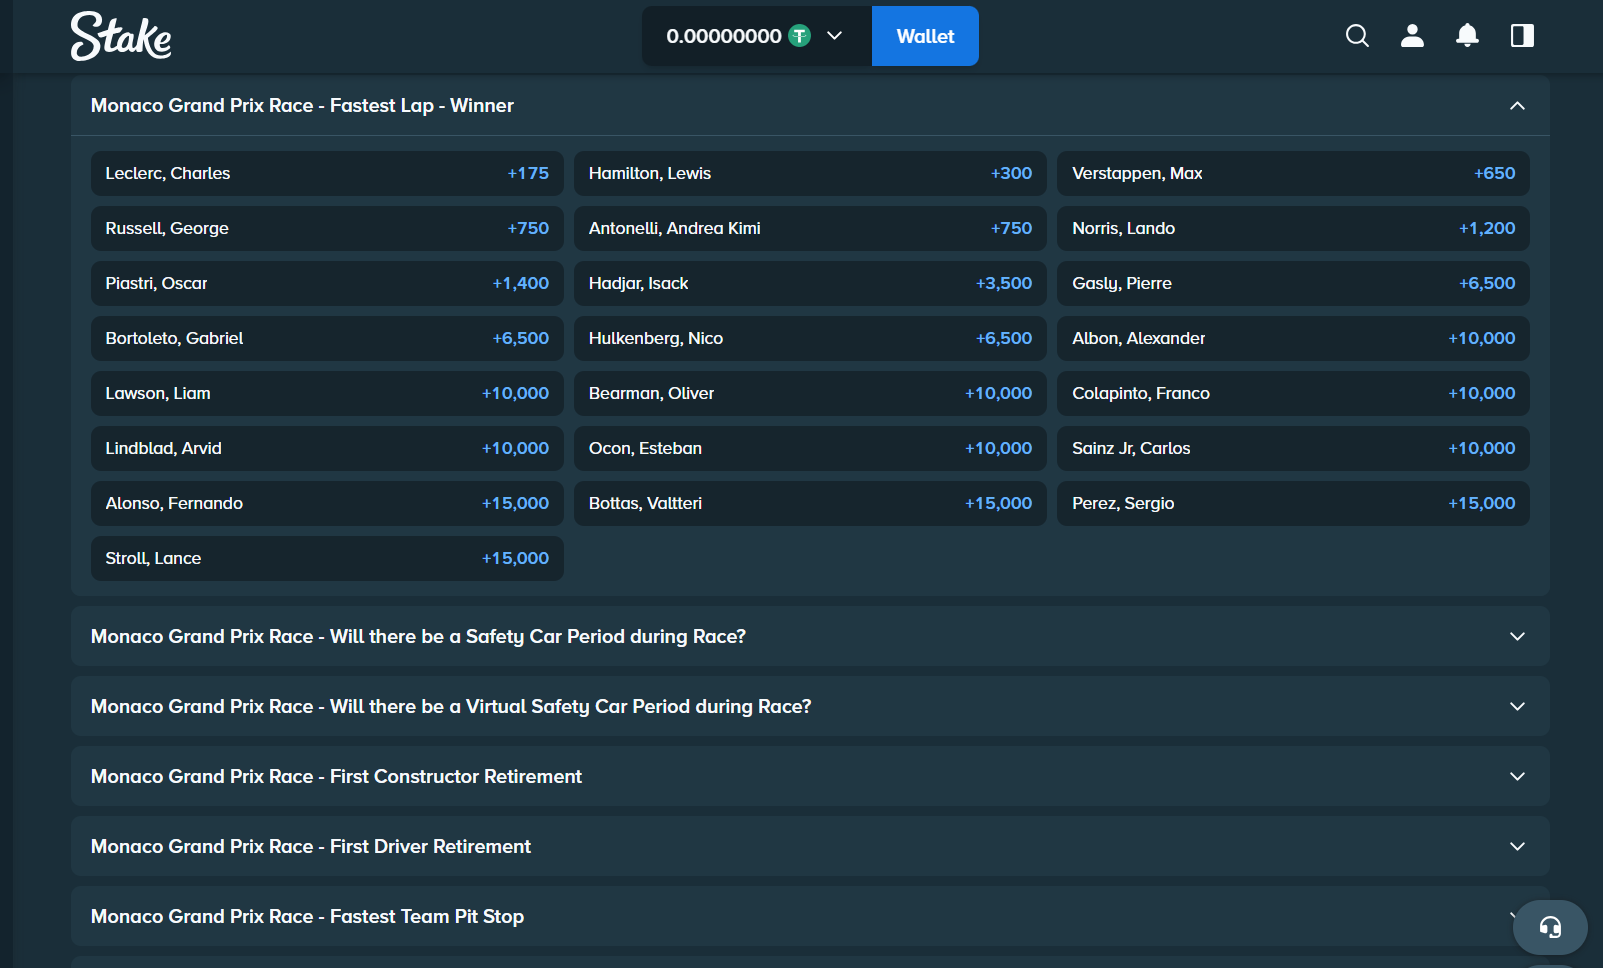This screenshot has width=1603, height=968.
Task: Bet on Bearman, Oliver fastest lap
Action: (810, 393)
